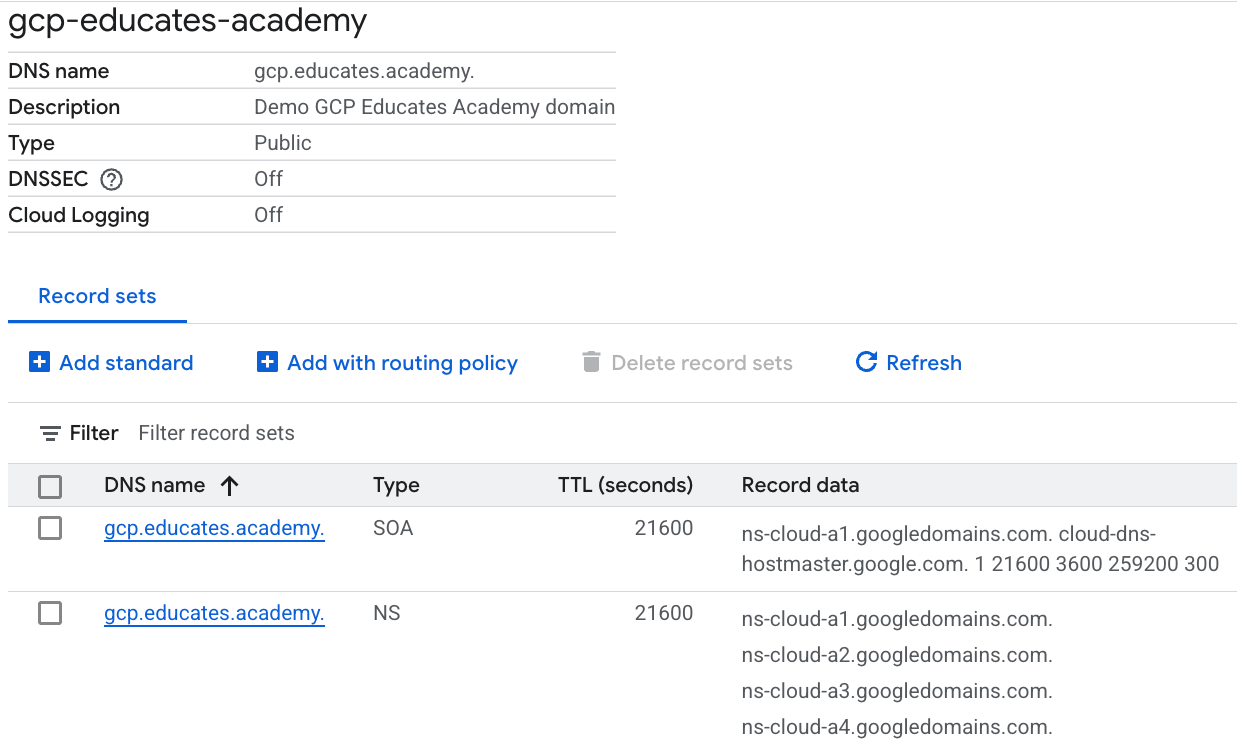Screen dimensions: 1237x752
Task: Click the 21600 TTL value in SOA row
Action: pyautogui.click(x=664, y=528)
